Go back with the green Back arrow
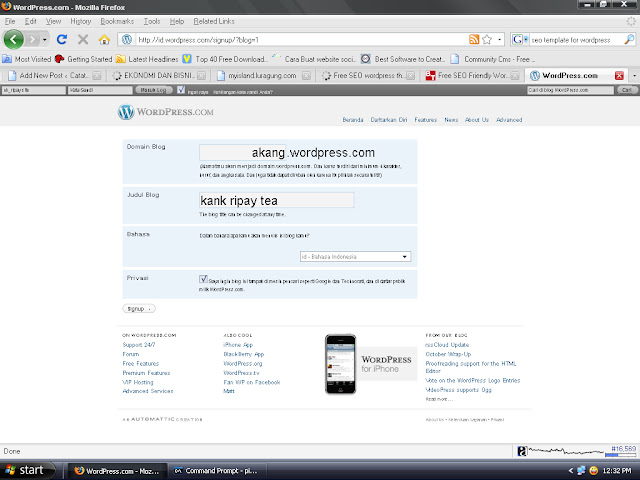Image resolution: width=640 pixels, height=480 pixels. (x=13, y=40)
